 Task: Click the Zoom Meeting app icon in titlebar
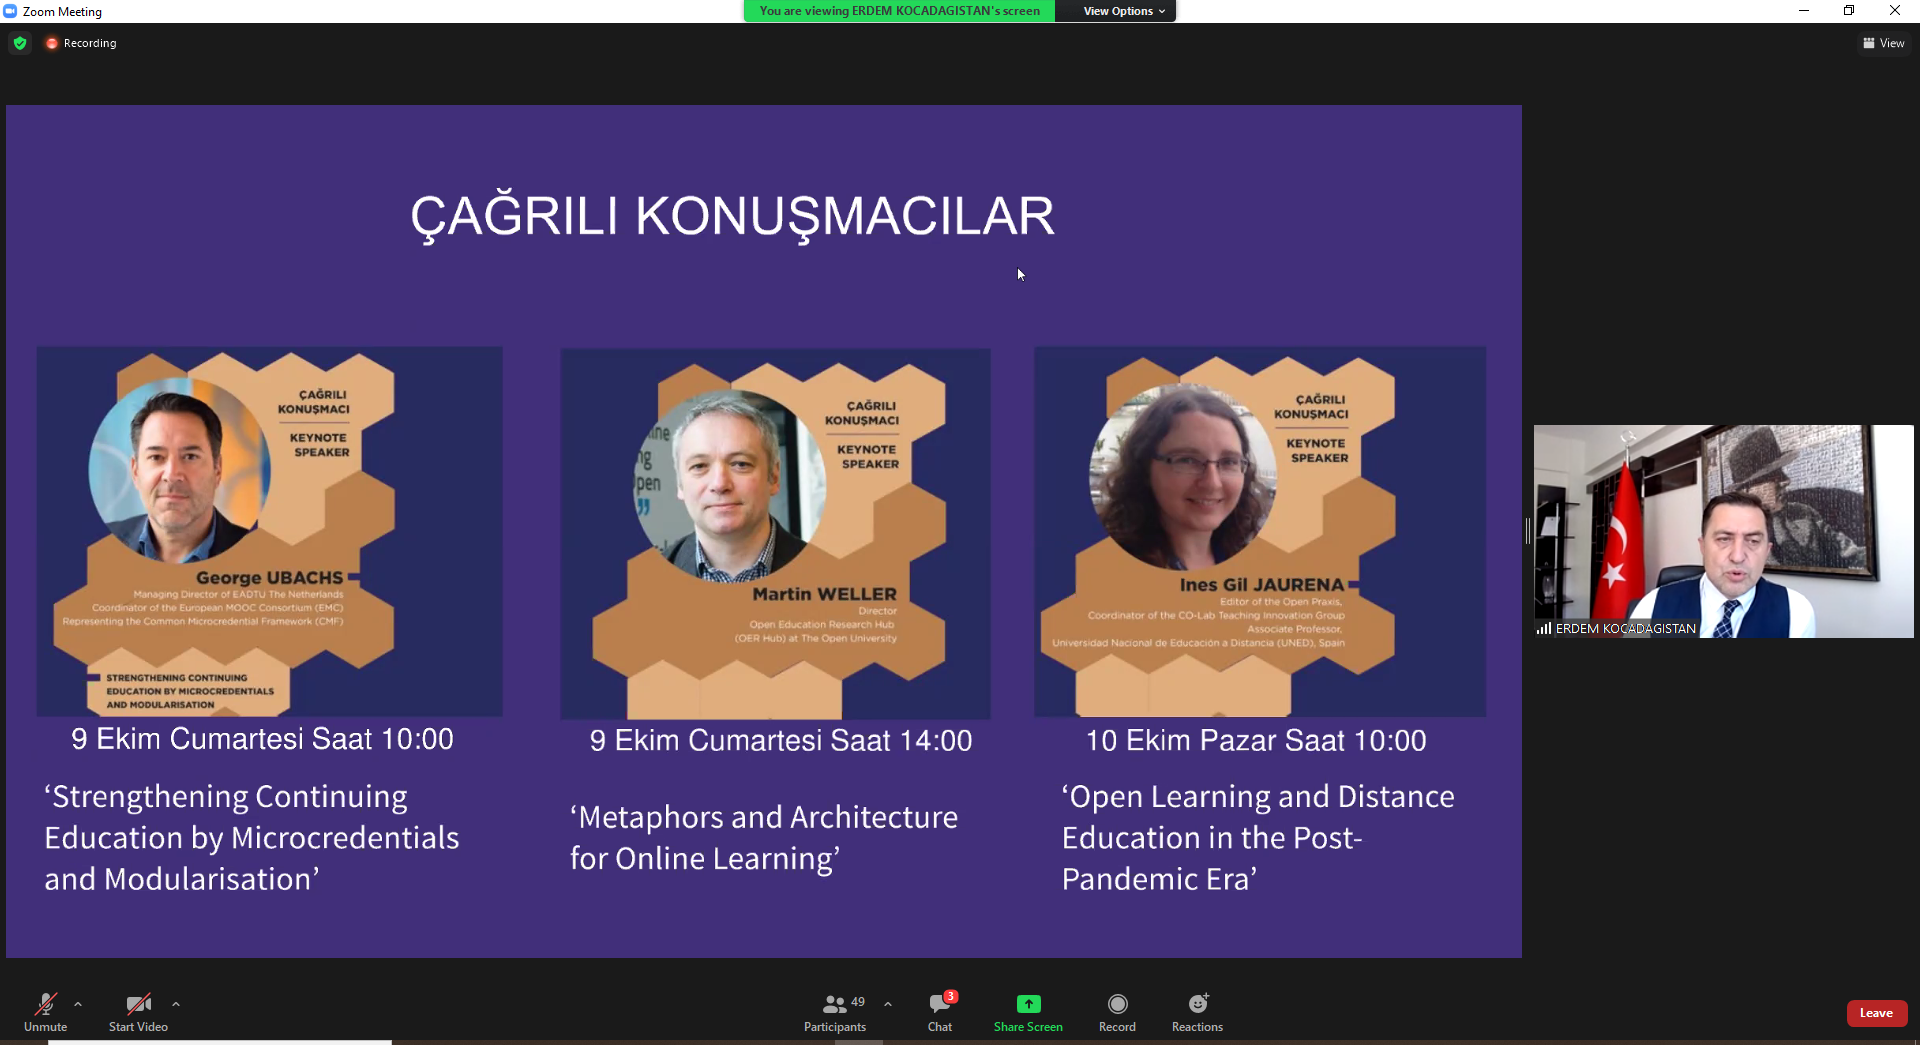point(10,11)
